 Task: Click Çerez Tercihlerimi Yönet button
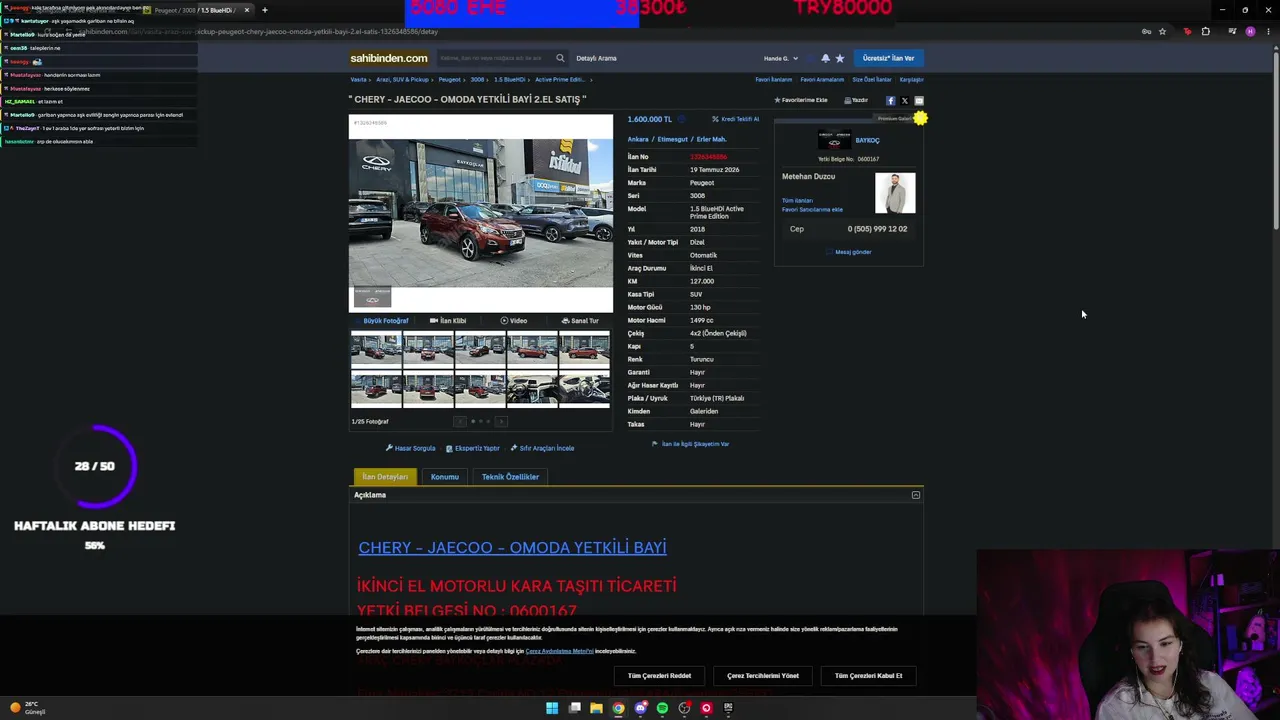pyautogui.click(x=763, y=676)
